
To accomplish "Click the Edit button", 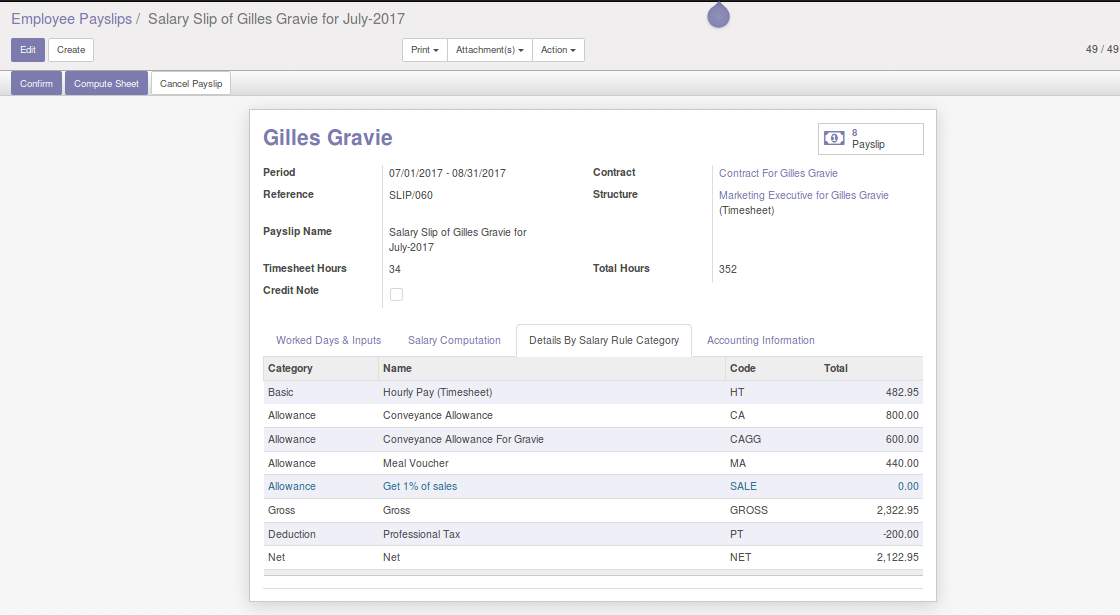I will tap(28, 50).
